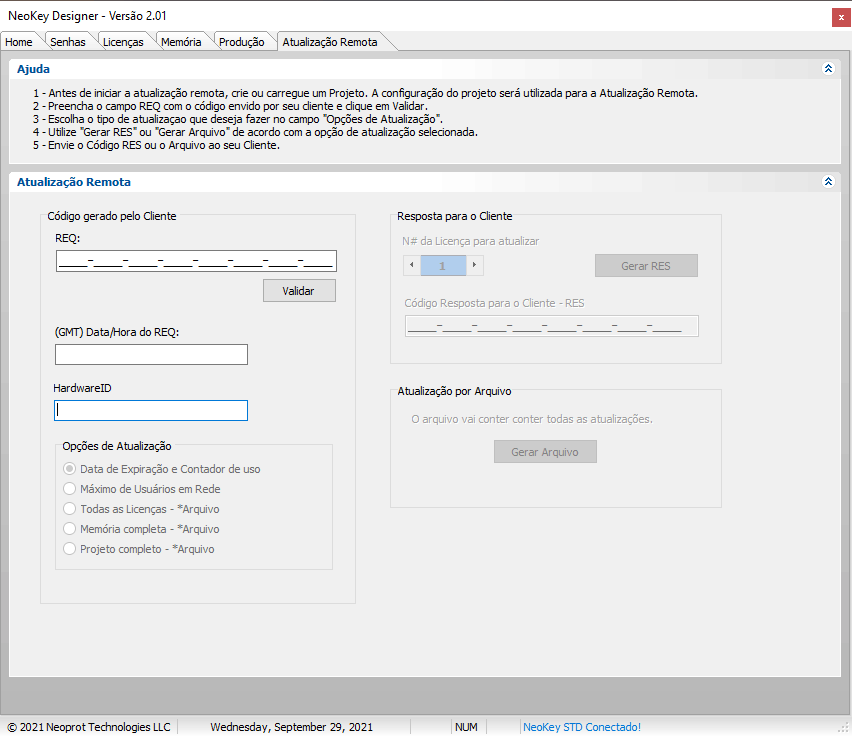Focus the HardwareID text field
The image size is (852, 736).
click(151, 410)
